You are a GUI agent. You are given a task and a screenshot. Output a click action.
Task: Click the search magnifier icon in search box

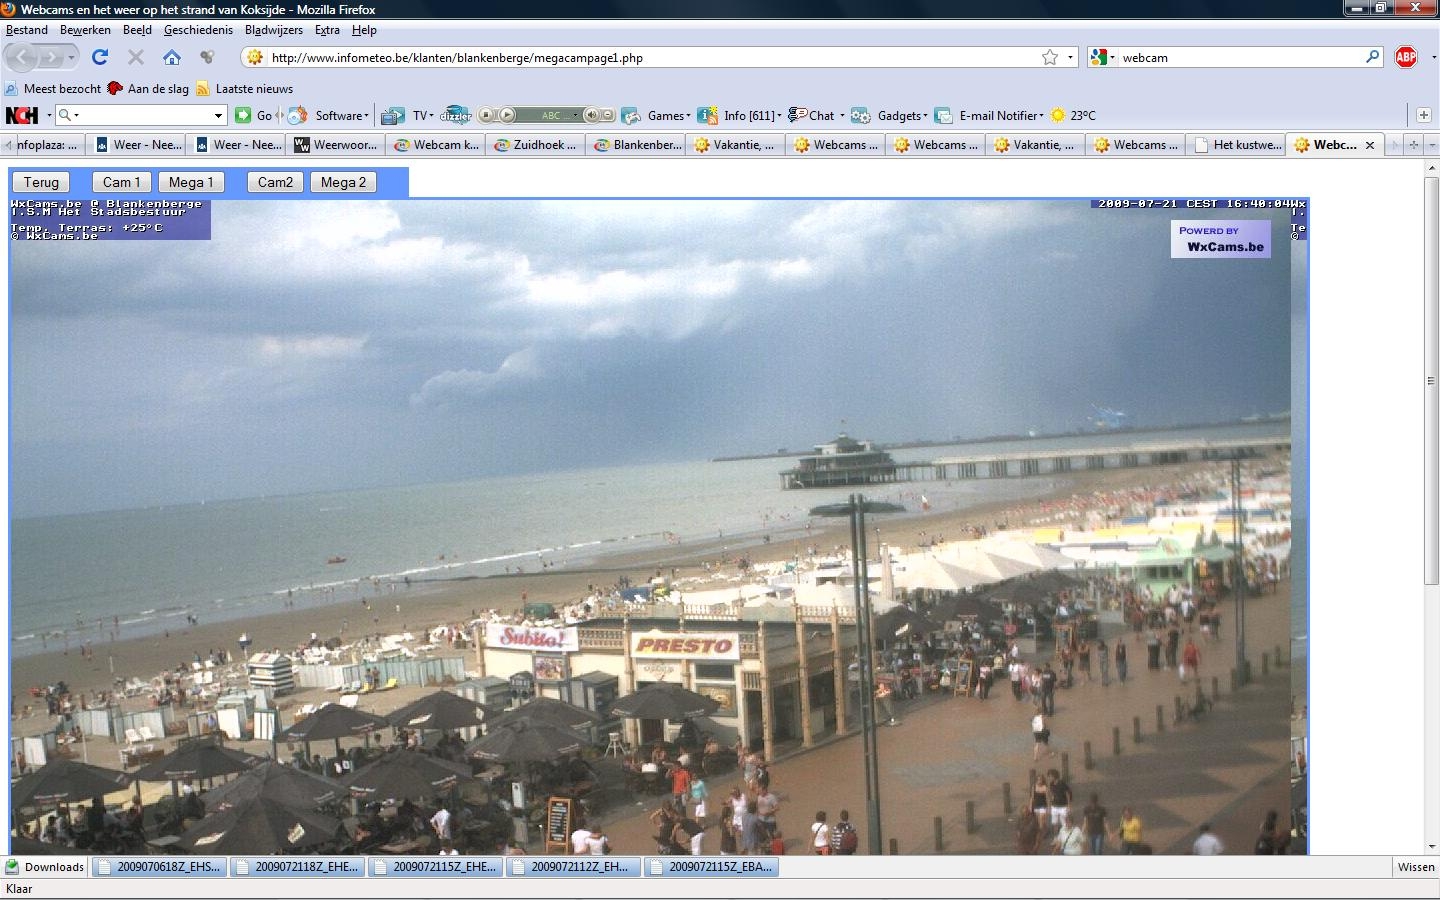point(1373,57)
